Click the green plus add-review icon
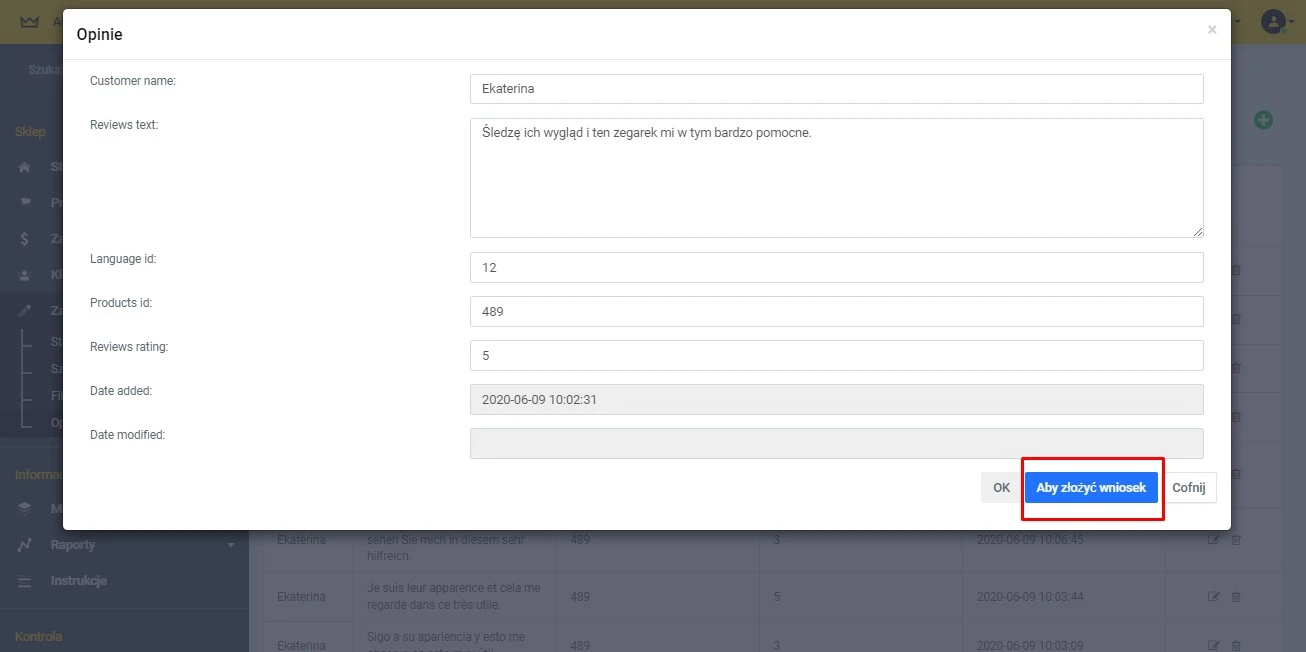The width and height of the screenshot is (1306, 652). coord(1263,120)
